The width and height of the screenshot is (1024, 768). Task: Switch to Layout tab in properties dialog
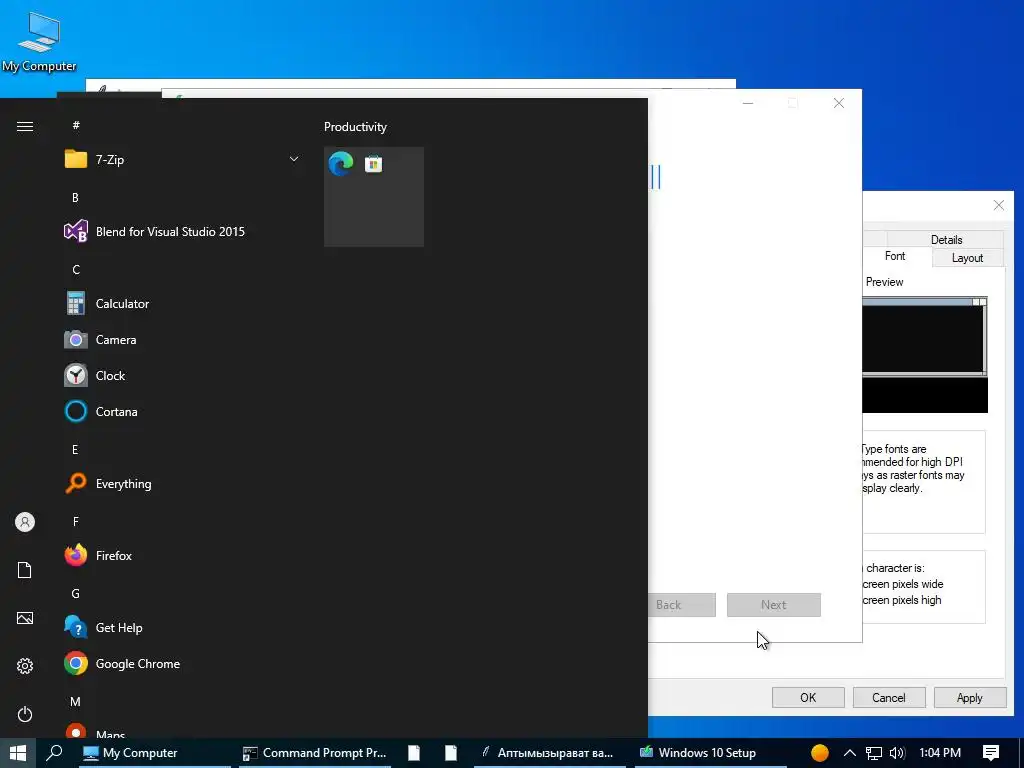(x=967, y=258)
